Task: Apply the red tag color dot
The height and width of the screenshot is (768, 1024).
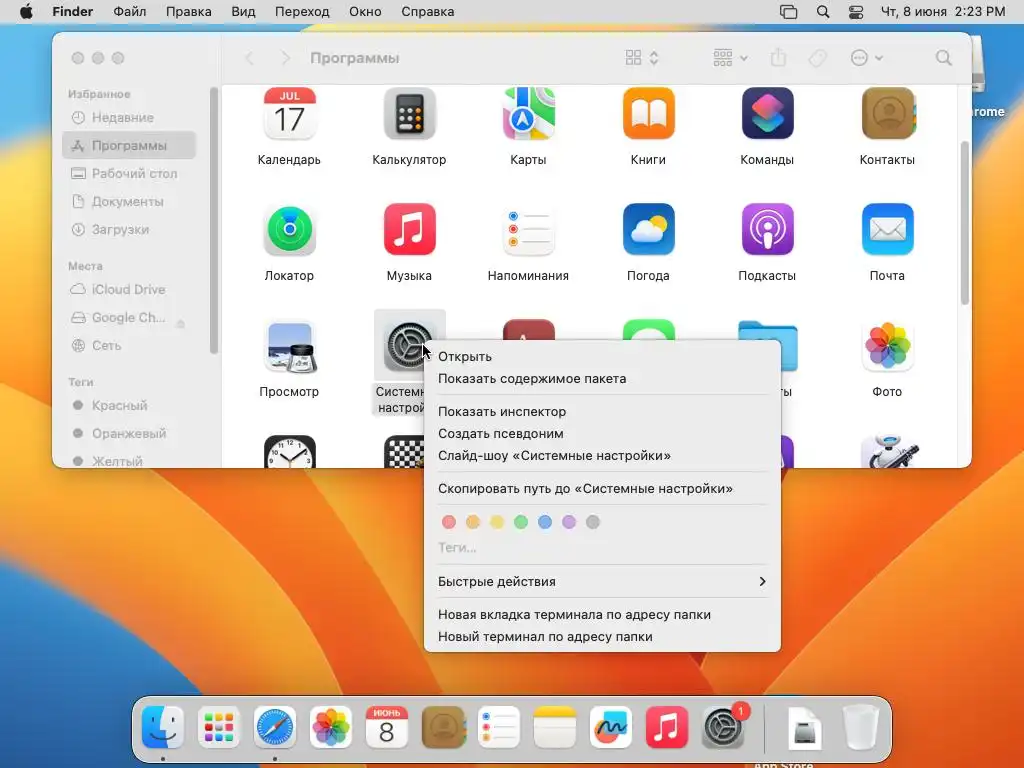Action: tap(449, 522)
